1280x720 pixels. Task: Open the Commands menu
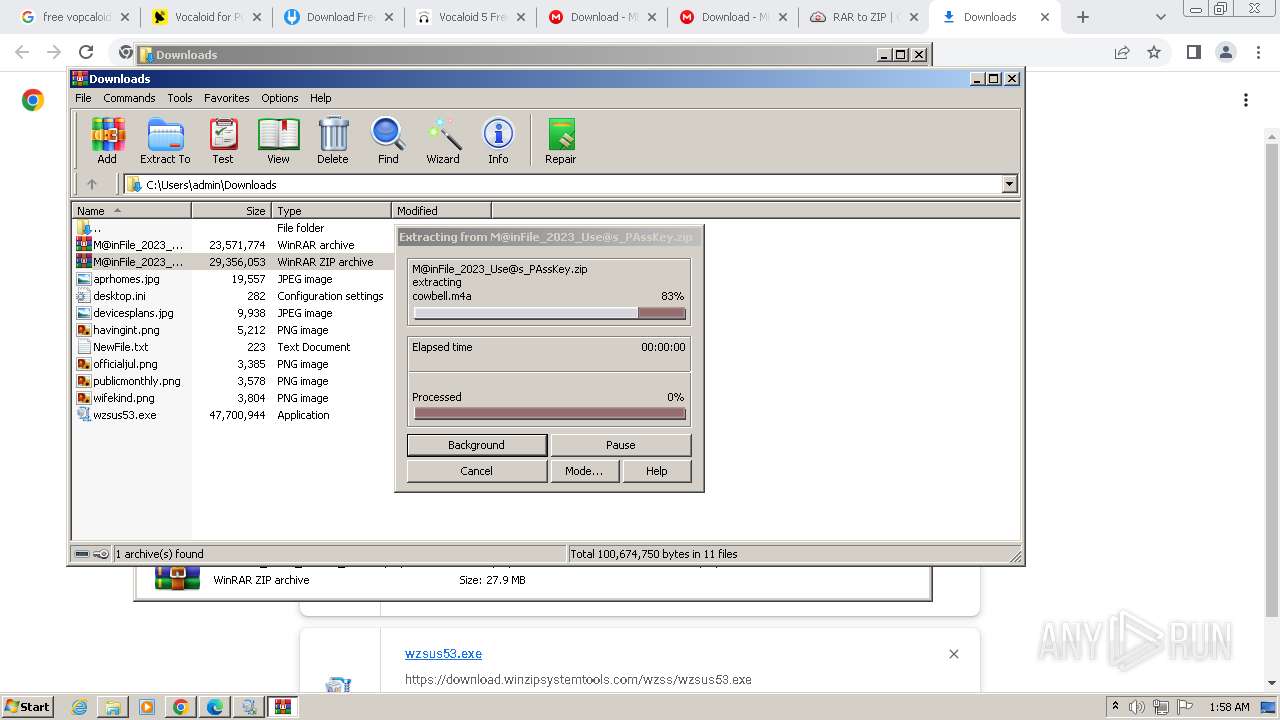click(x=129, y=98)
